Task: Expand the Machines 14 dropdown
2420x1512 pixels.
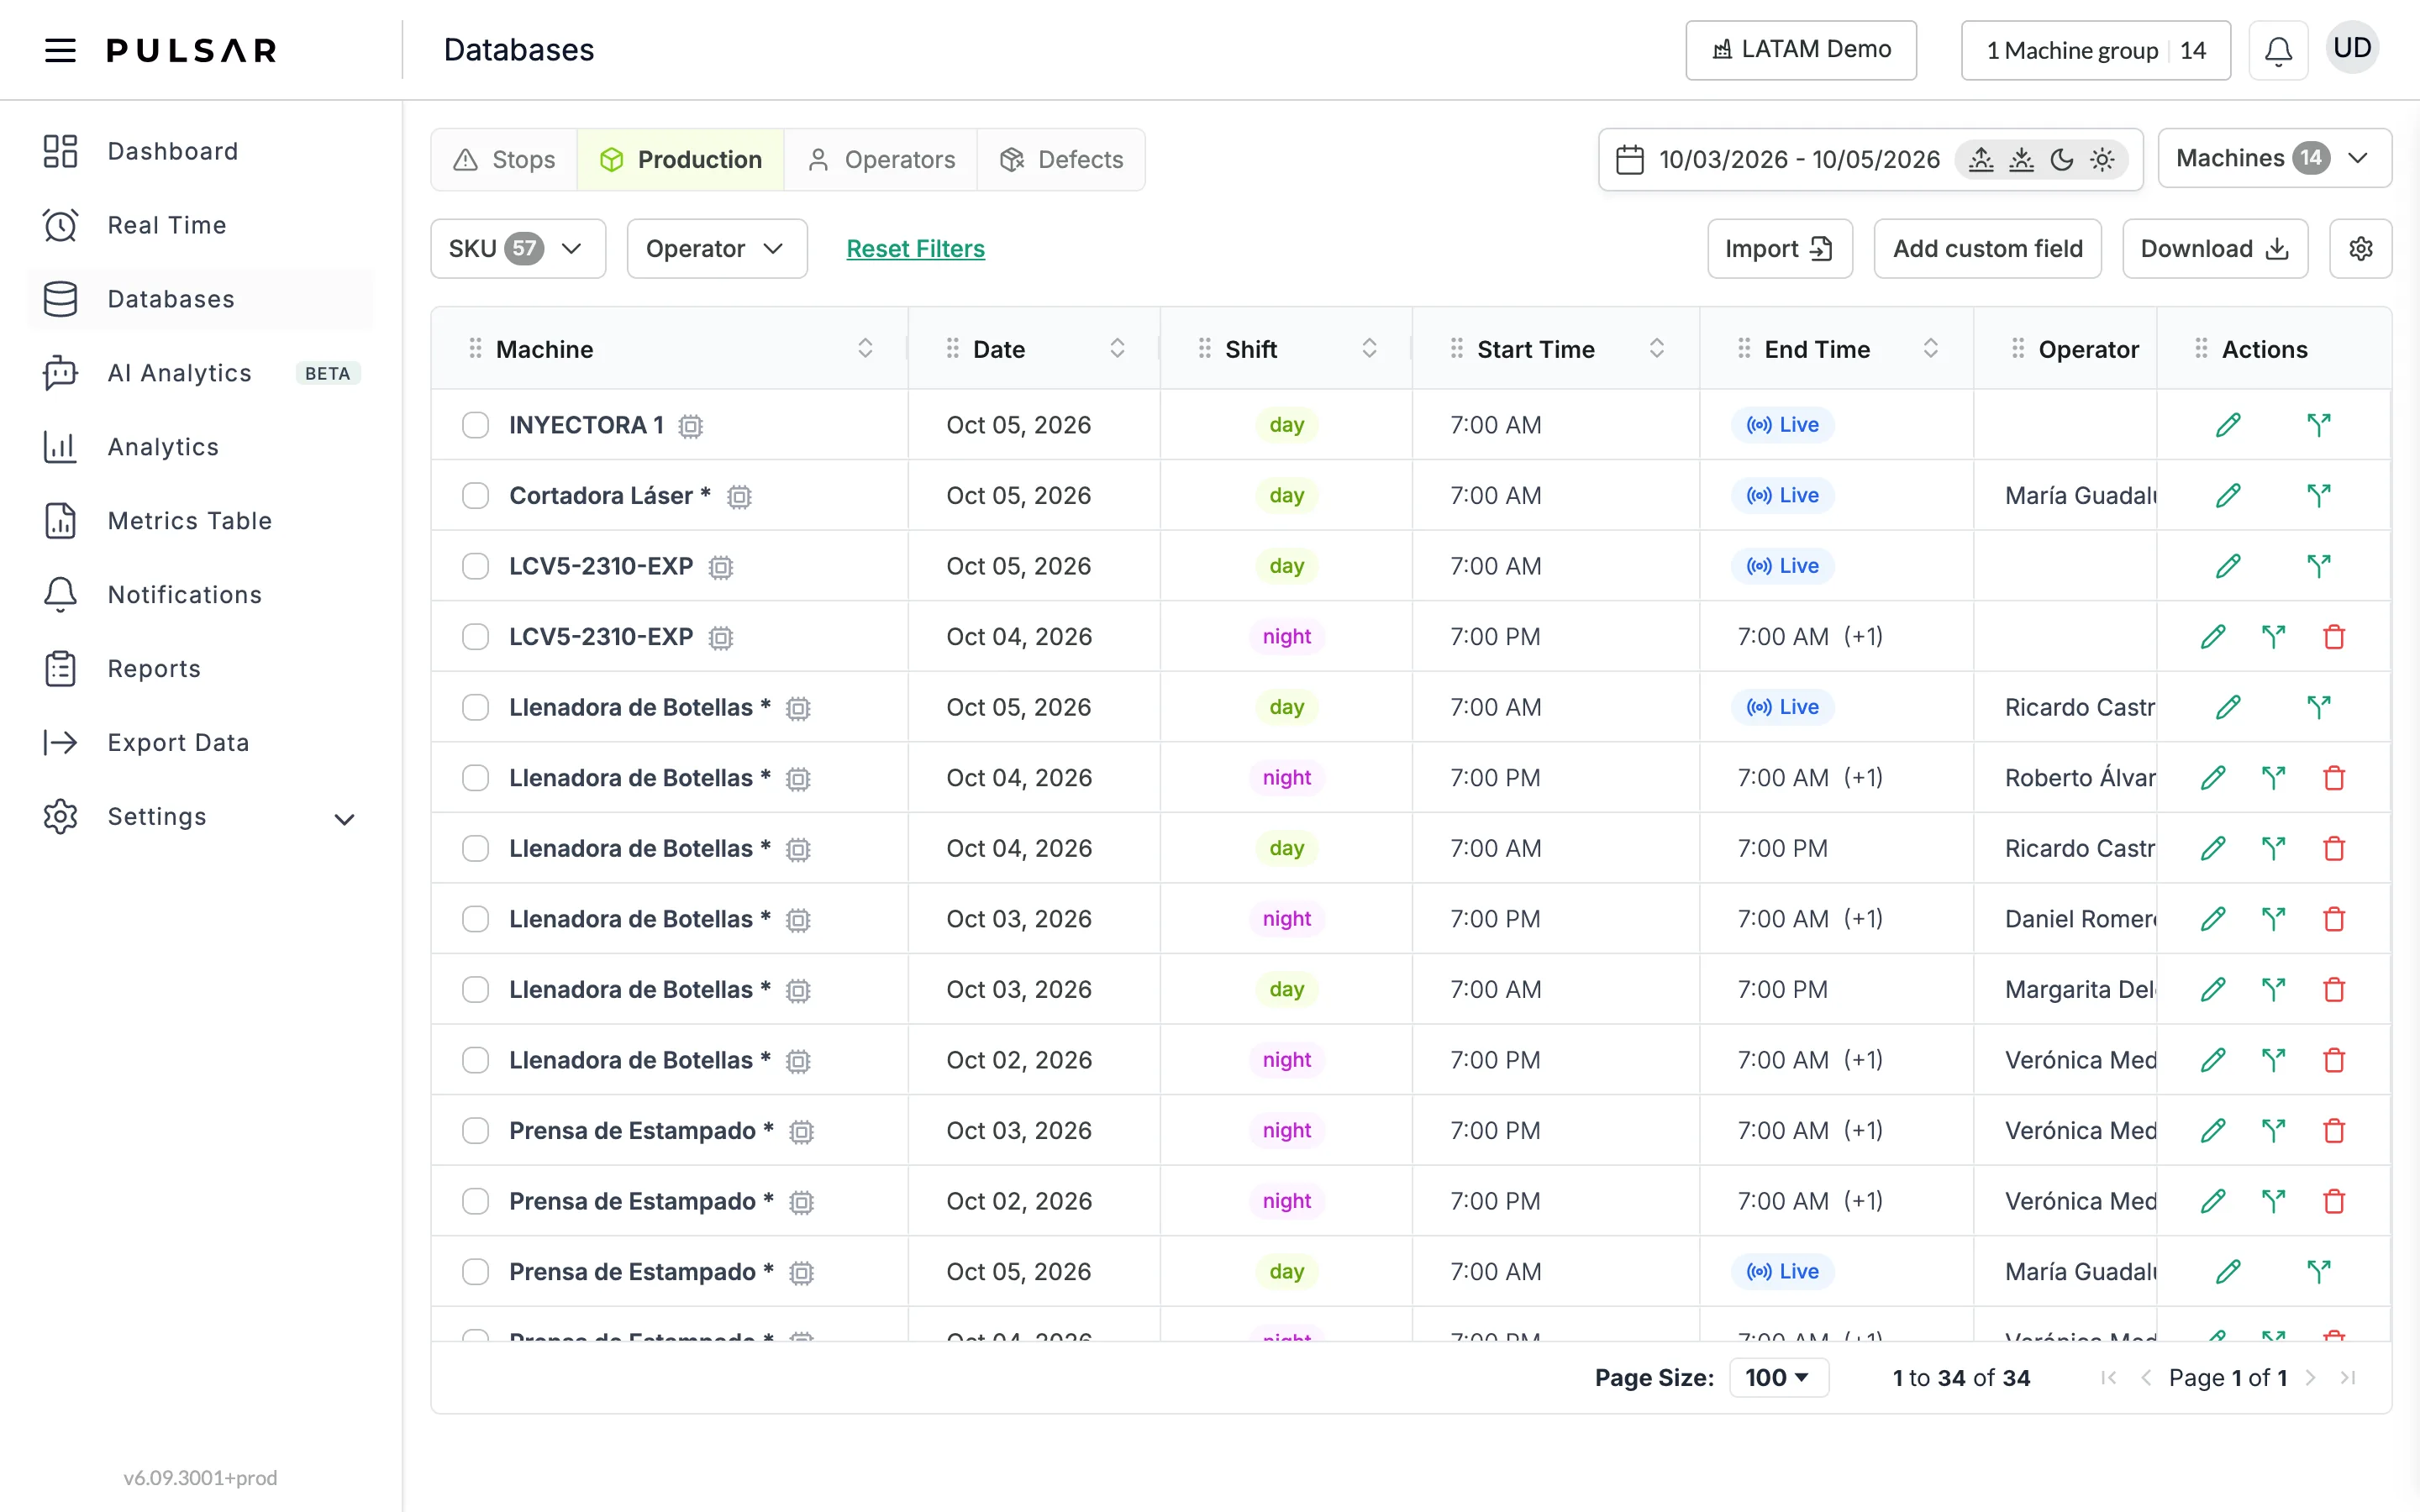Action: (x=2274, y=158)
